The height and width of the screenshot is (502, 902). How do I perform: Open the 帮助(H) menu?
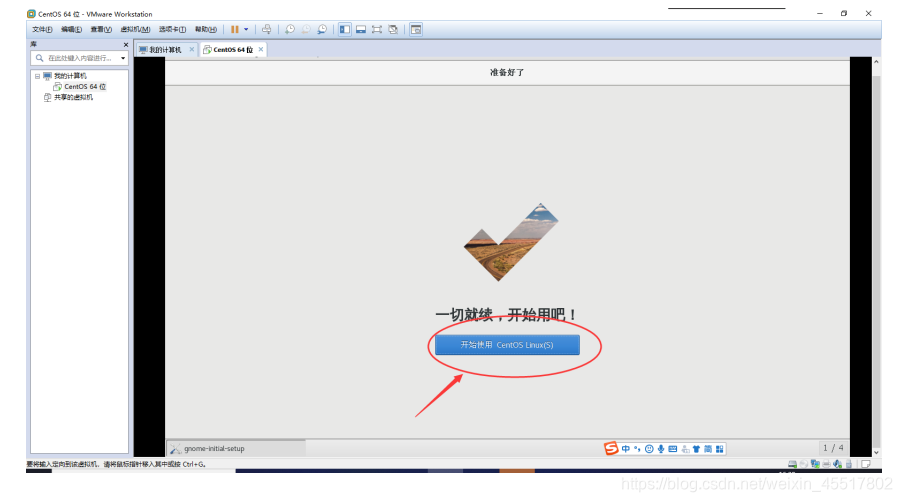click(x=205, y=29)
